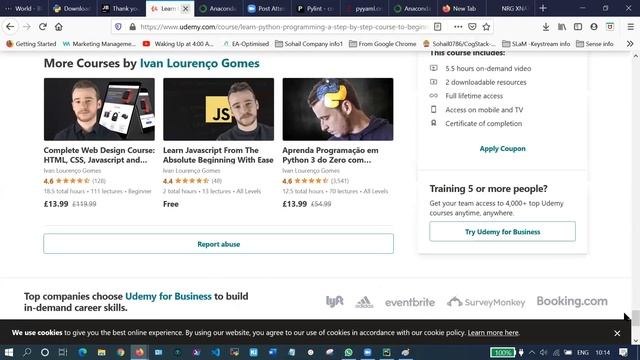Open the Windows Start menu

[8, 352]
